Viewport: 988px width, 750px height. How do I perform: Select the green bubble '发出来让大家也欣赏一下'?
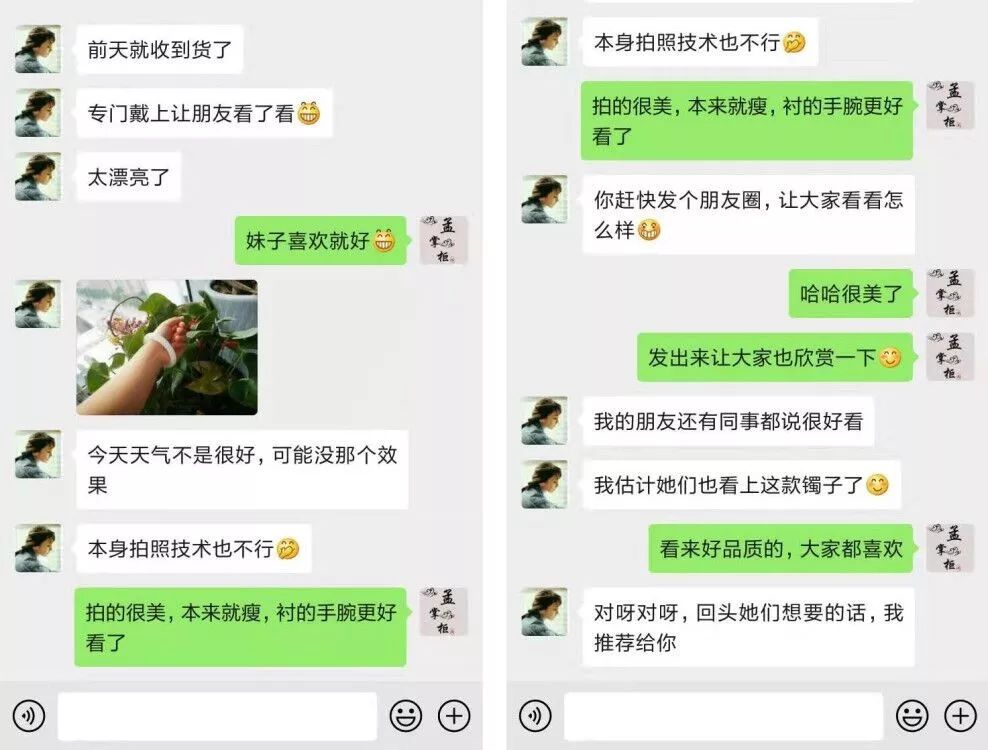point(775,357)
